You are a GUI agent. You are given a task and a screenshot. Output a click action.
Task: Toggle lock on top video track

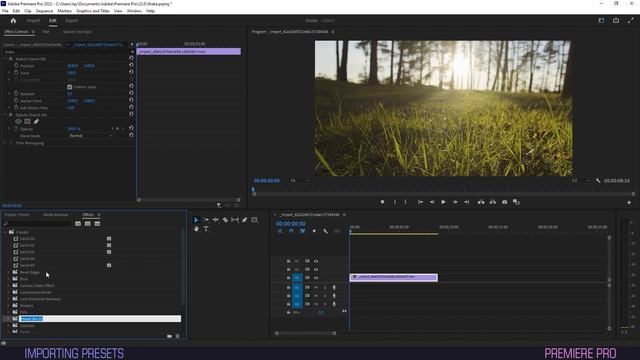(x=289, y=261)
